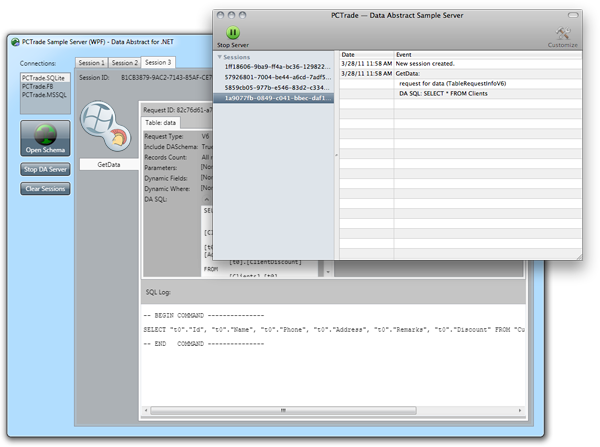This screenshot has height=447, width=600.
Task: Click the Mac window toolbar toggle pill button
Action: [573, 15]
